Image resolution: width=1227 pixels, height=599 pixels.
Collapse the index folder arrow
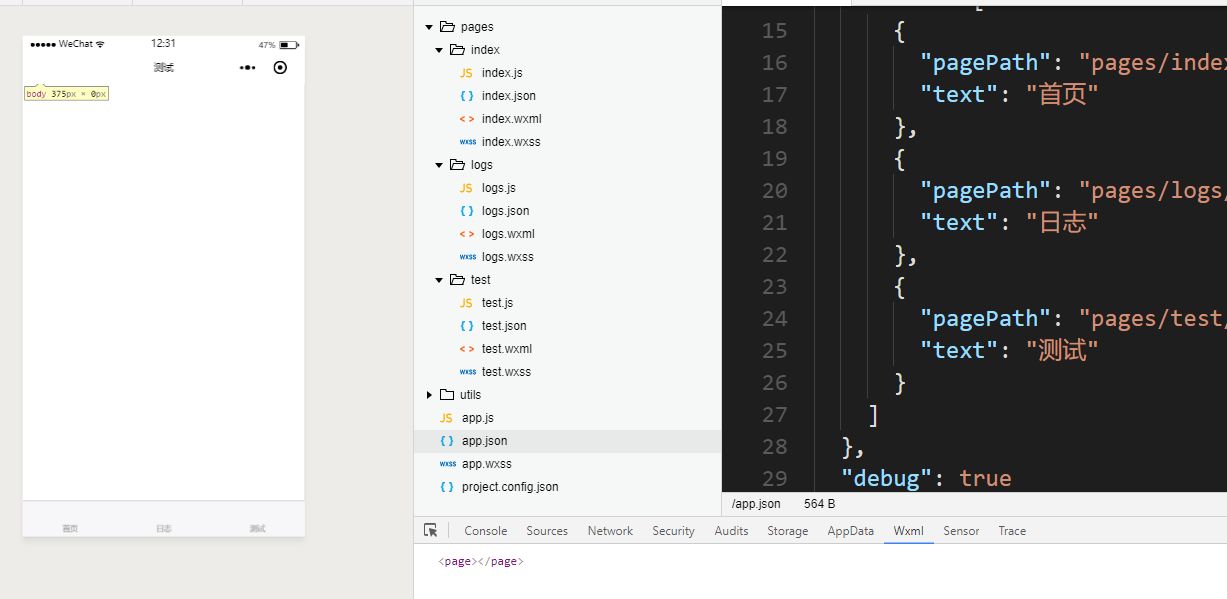pyautogui.click(x=439, y=50)
